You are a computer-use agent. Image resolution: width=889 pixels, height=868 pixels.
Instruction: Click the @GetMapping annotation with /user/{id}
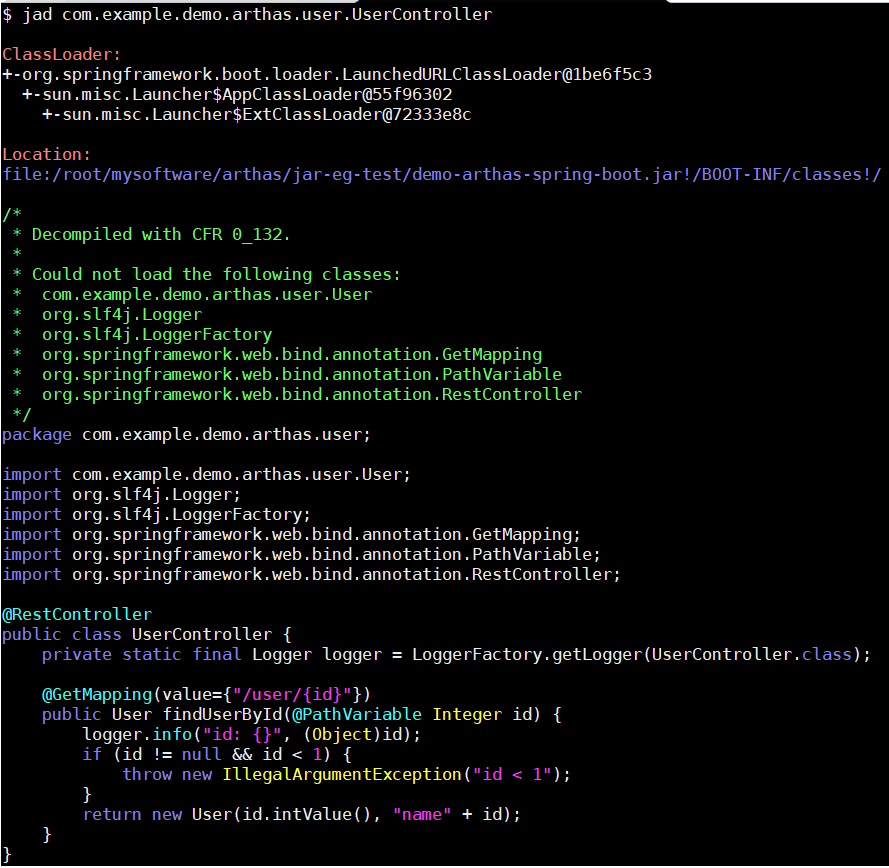206,695
